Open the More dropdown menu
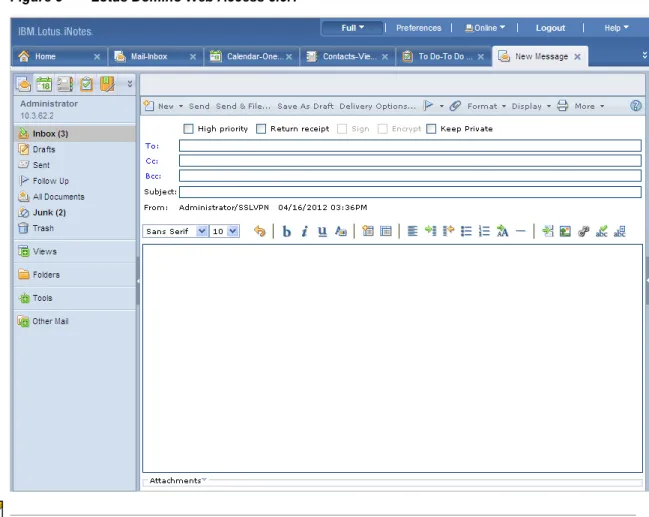Image resolution: width=649 pixels, height=517 pixels. [589, 106]
